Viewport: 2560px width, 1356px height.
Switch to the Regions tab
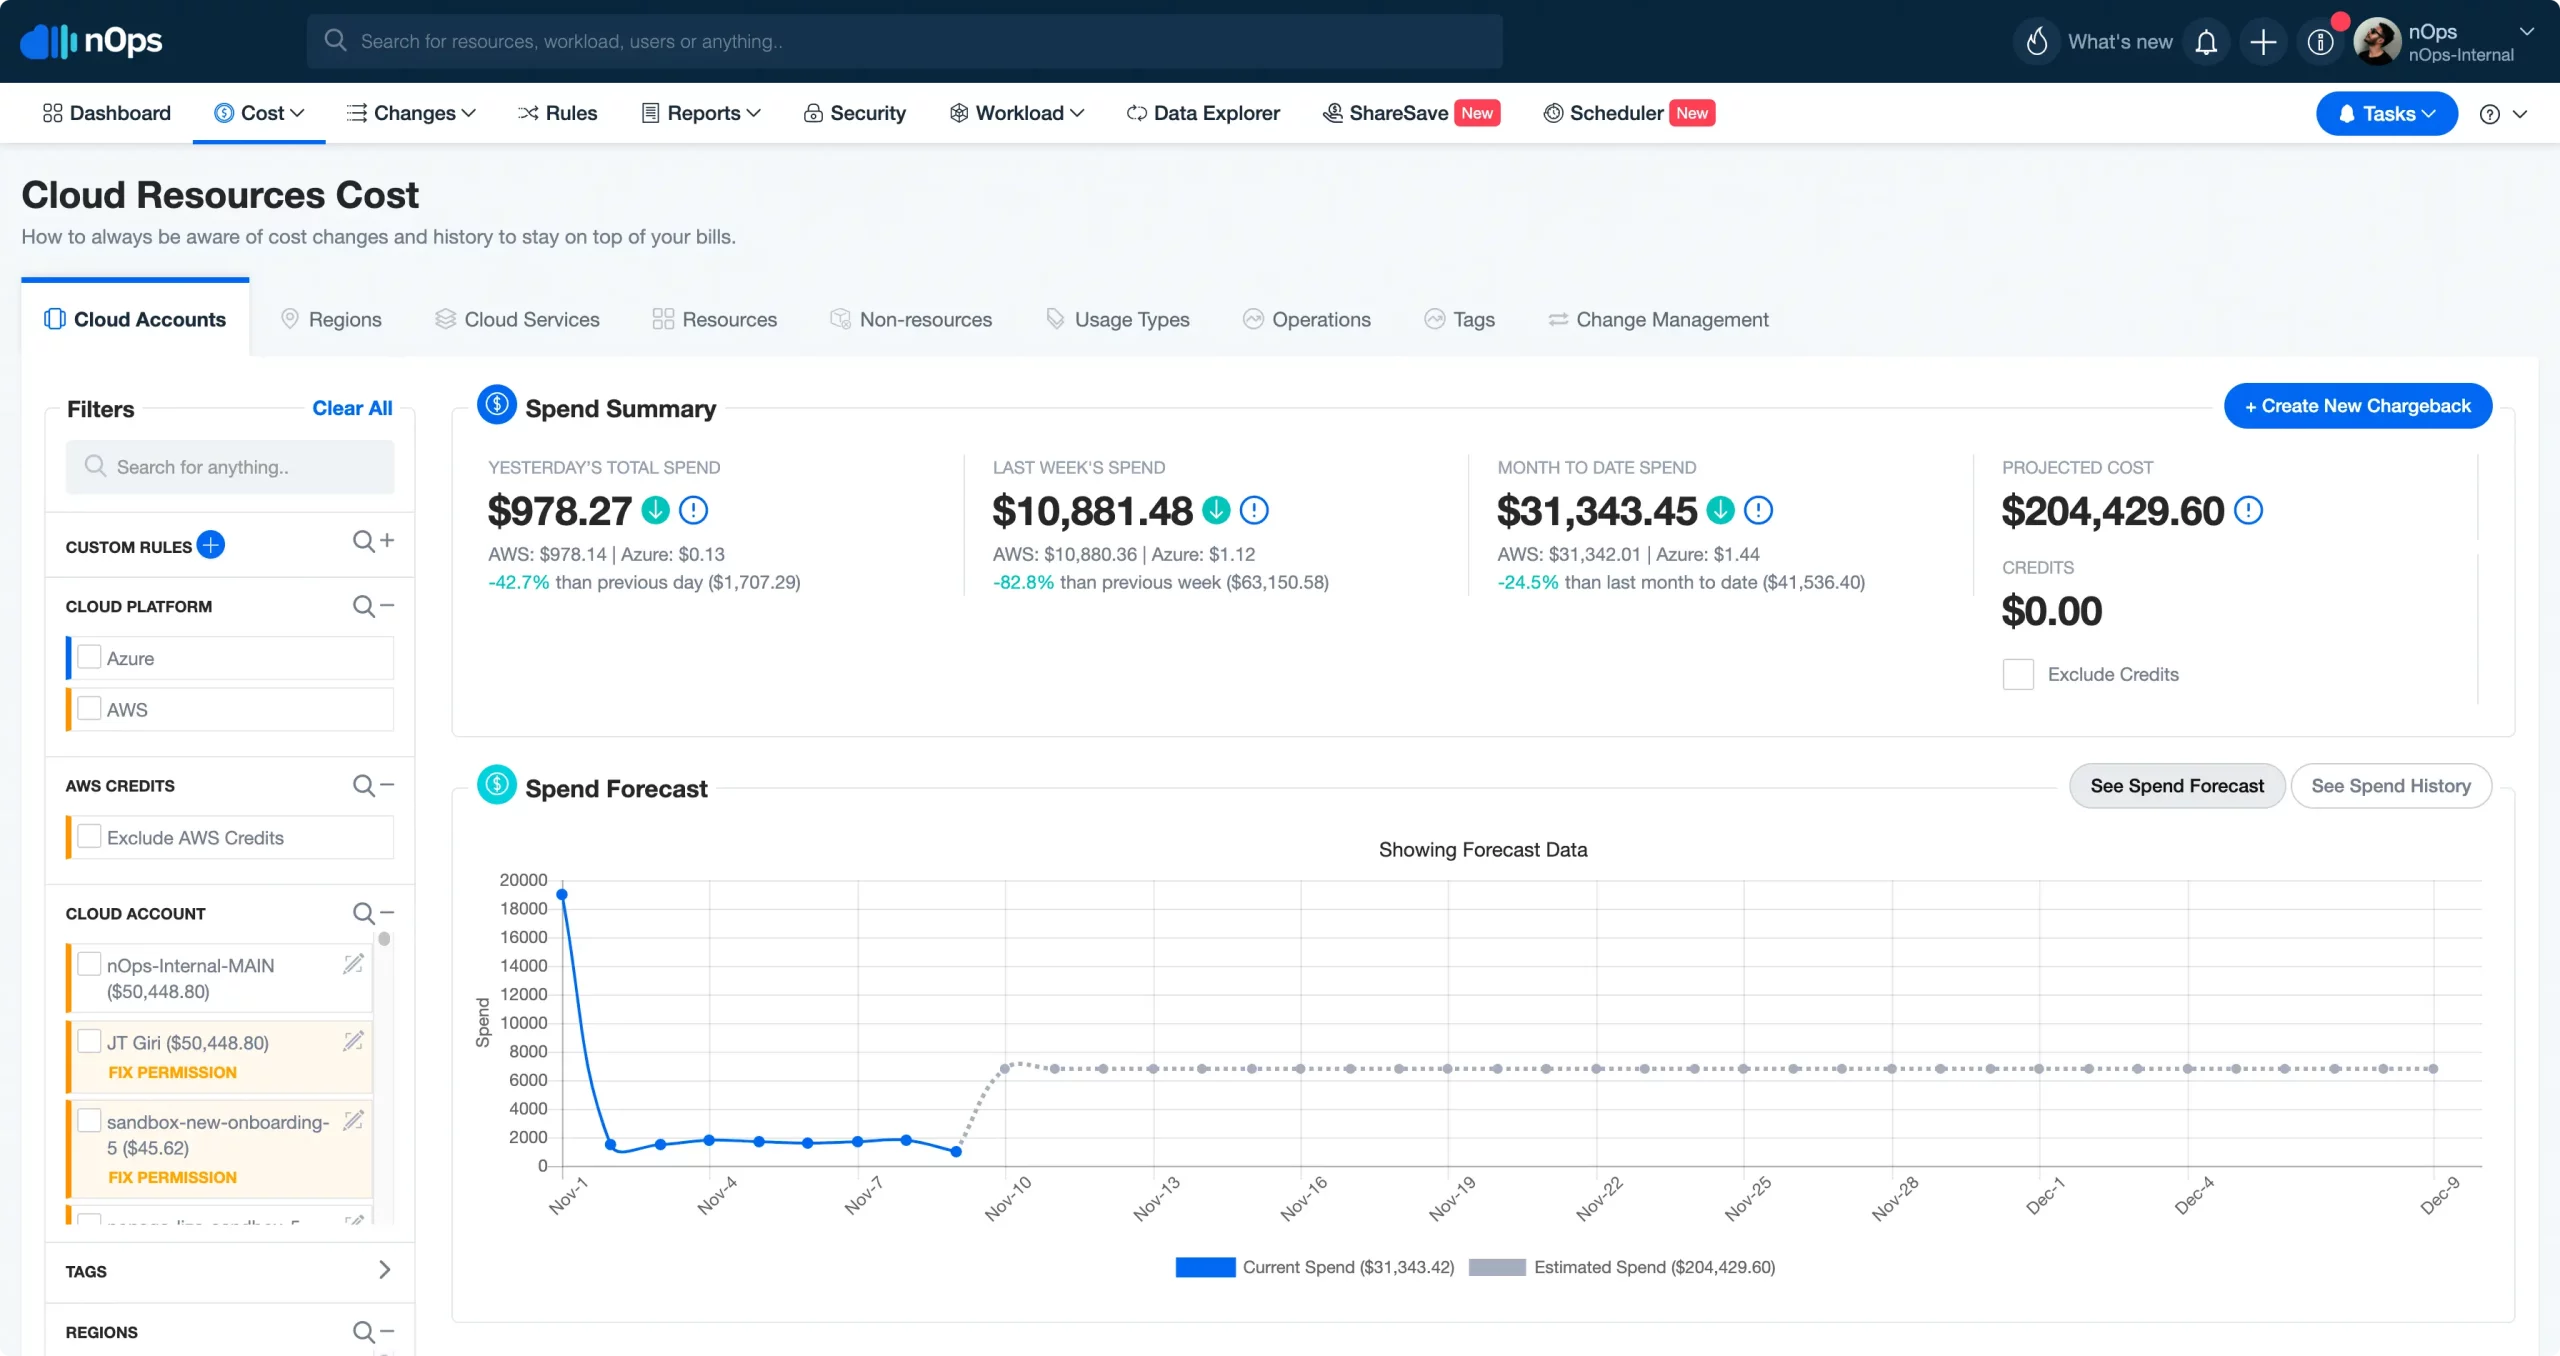click(x=331, y=319)
